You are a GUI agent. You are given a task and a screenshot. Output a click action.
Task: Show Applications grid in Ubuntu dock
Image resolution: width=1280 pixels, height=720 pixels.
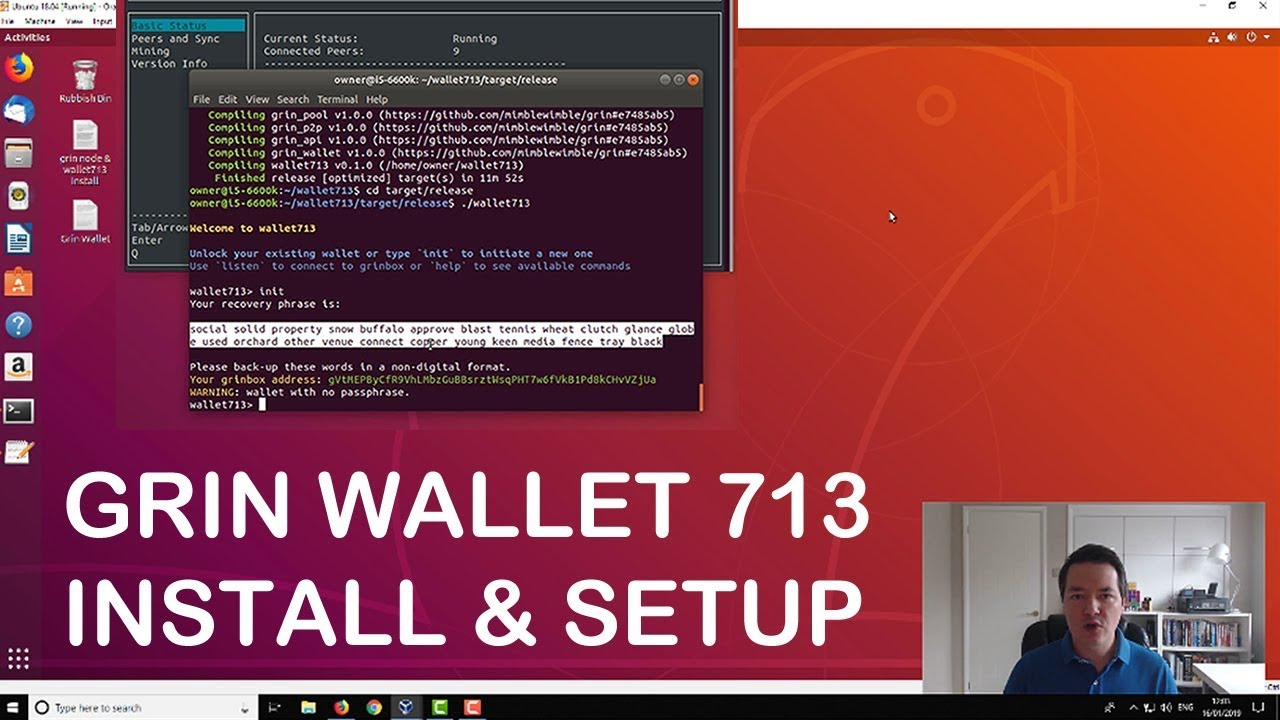18,658
